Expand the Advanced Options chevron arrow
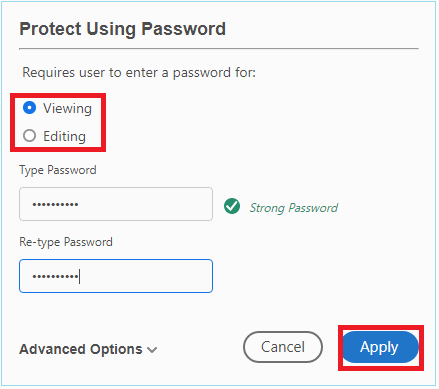Screen dimensions: 439x389 click(152, 350)
